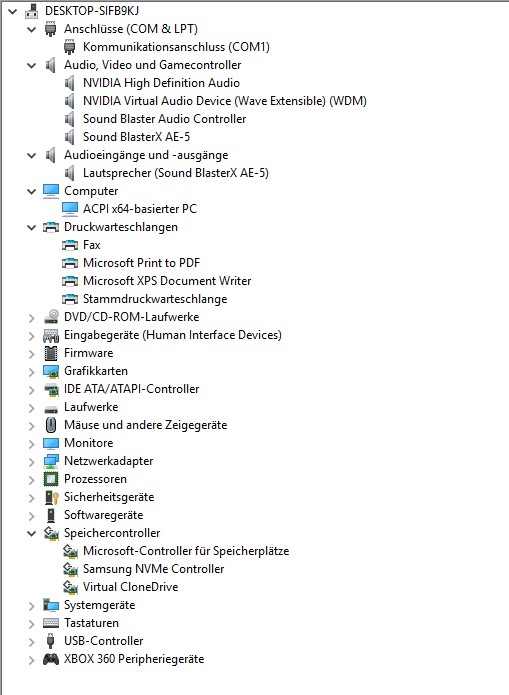The width and height of the screenshot is (509, 695).
Task: Collapse the Audioeingänge und -ausgänge category
Action: click(x=31, y=156)
